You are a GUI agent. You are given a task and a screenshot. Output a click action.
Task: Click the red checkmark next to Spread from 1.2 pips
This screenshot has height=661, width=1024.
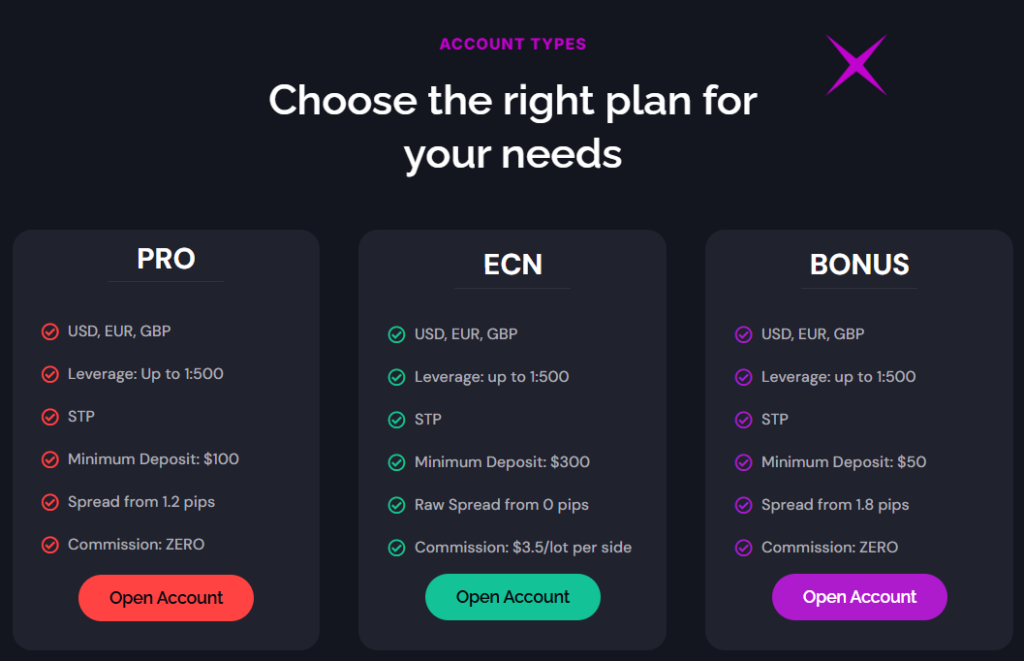tap(49, 502)
